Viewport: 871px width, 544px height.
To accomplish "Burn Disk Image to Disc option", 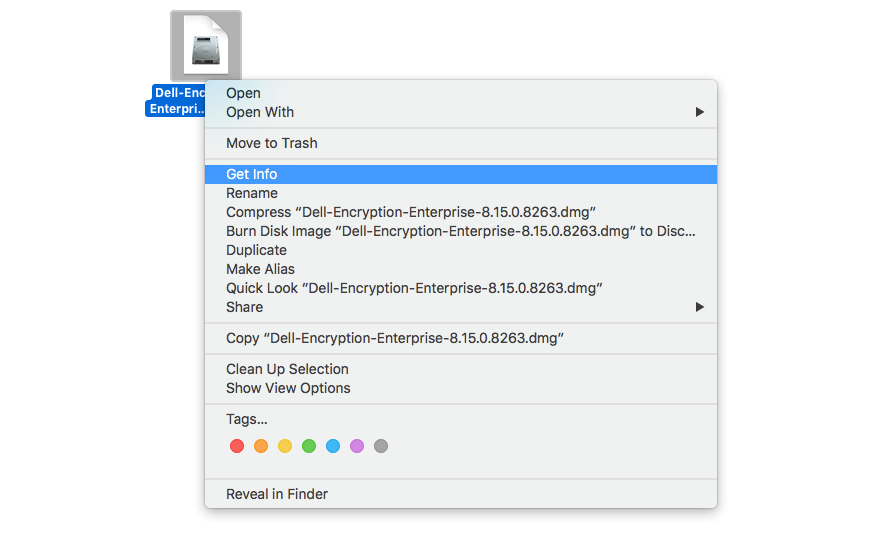I will click(460, 231).
